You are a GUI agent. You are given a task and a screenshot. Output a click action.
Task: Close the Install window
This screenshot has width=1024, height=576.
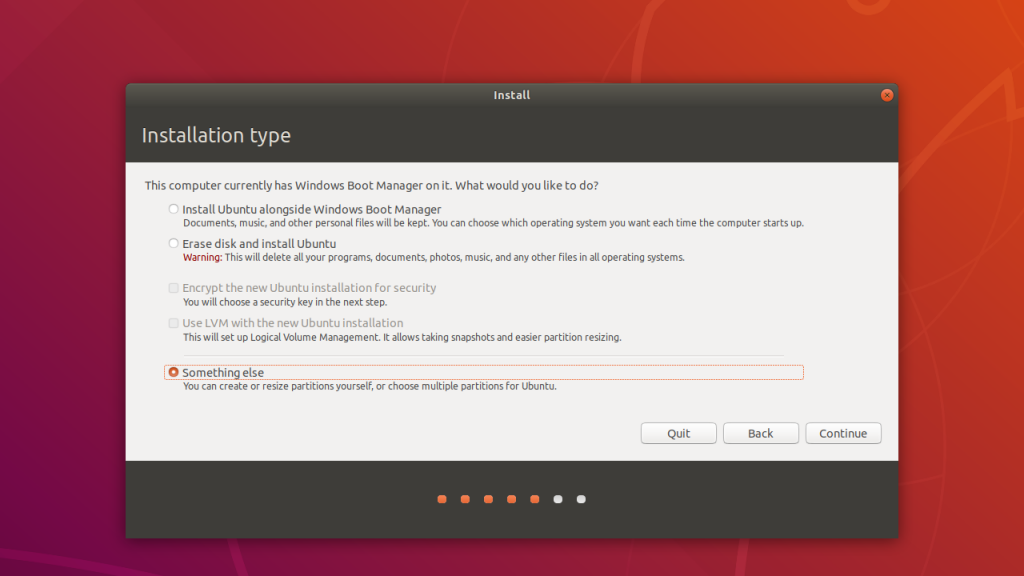click(887, 95)
